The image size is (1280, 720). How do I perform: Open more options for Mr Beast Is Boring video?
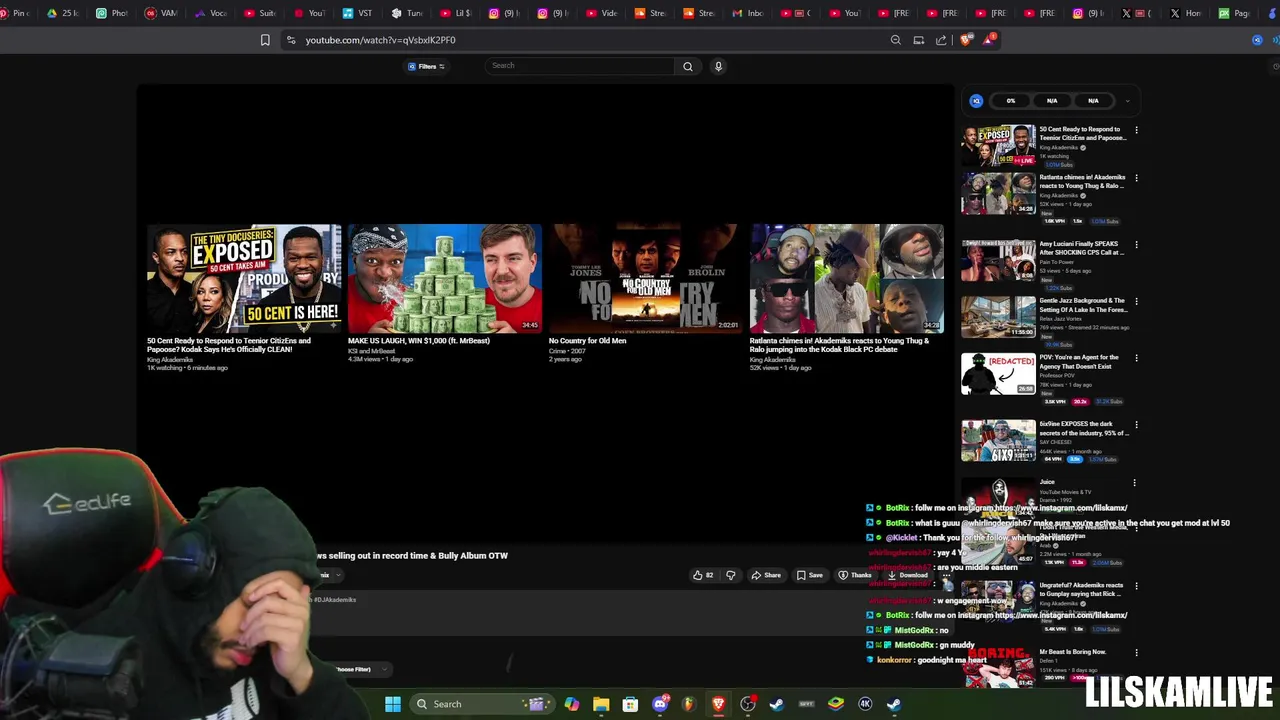(1136, 653)
